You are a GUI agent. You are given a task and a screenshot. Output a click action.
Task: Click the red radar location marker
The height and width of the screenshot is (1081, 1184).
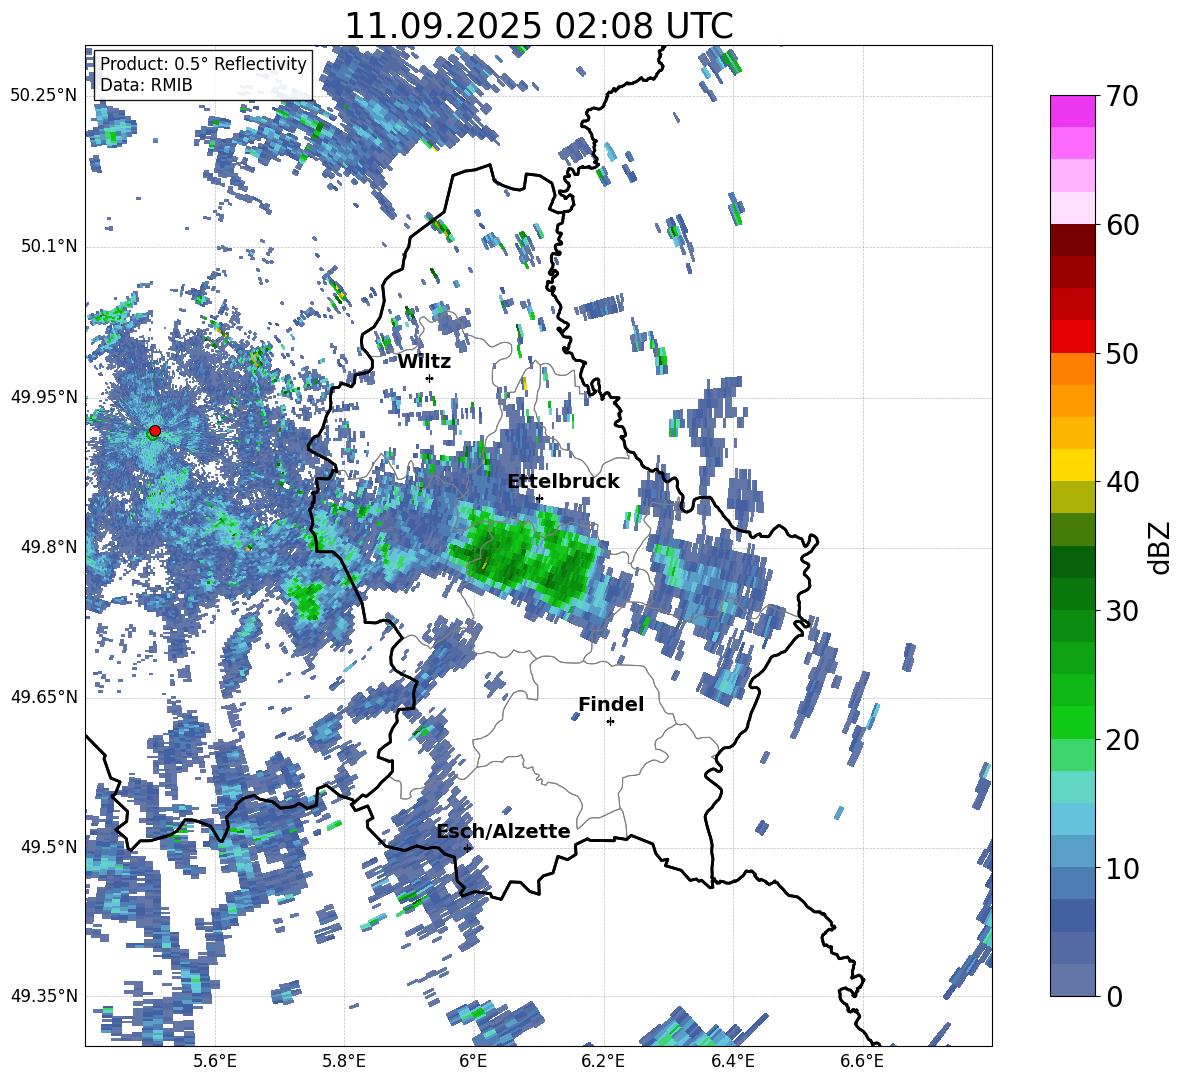pyautogui.click(x=155, y=430)
